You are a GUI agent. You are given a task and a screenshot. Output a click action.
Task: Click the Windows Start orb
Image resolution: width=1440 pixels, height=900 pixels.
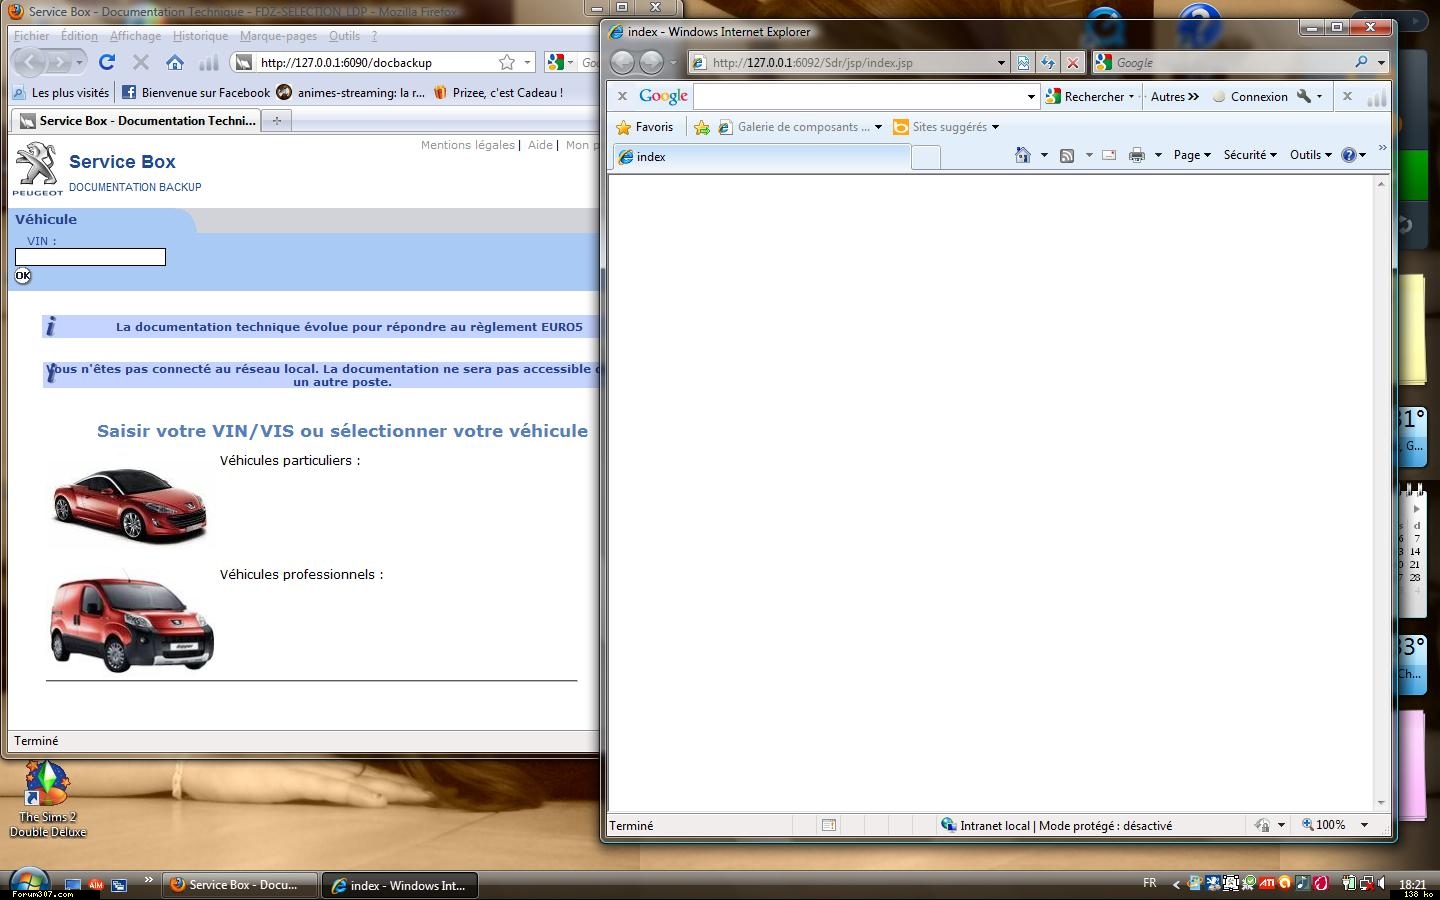pos(28,882)
